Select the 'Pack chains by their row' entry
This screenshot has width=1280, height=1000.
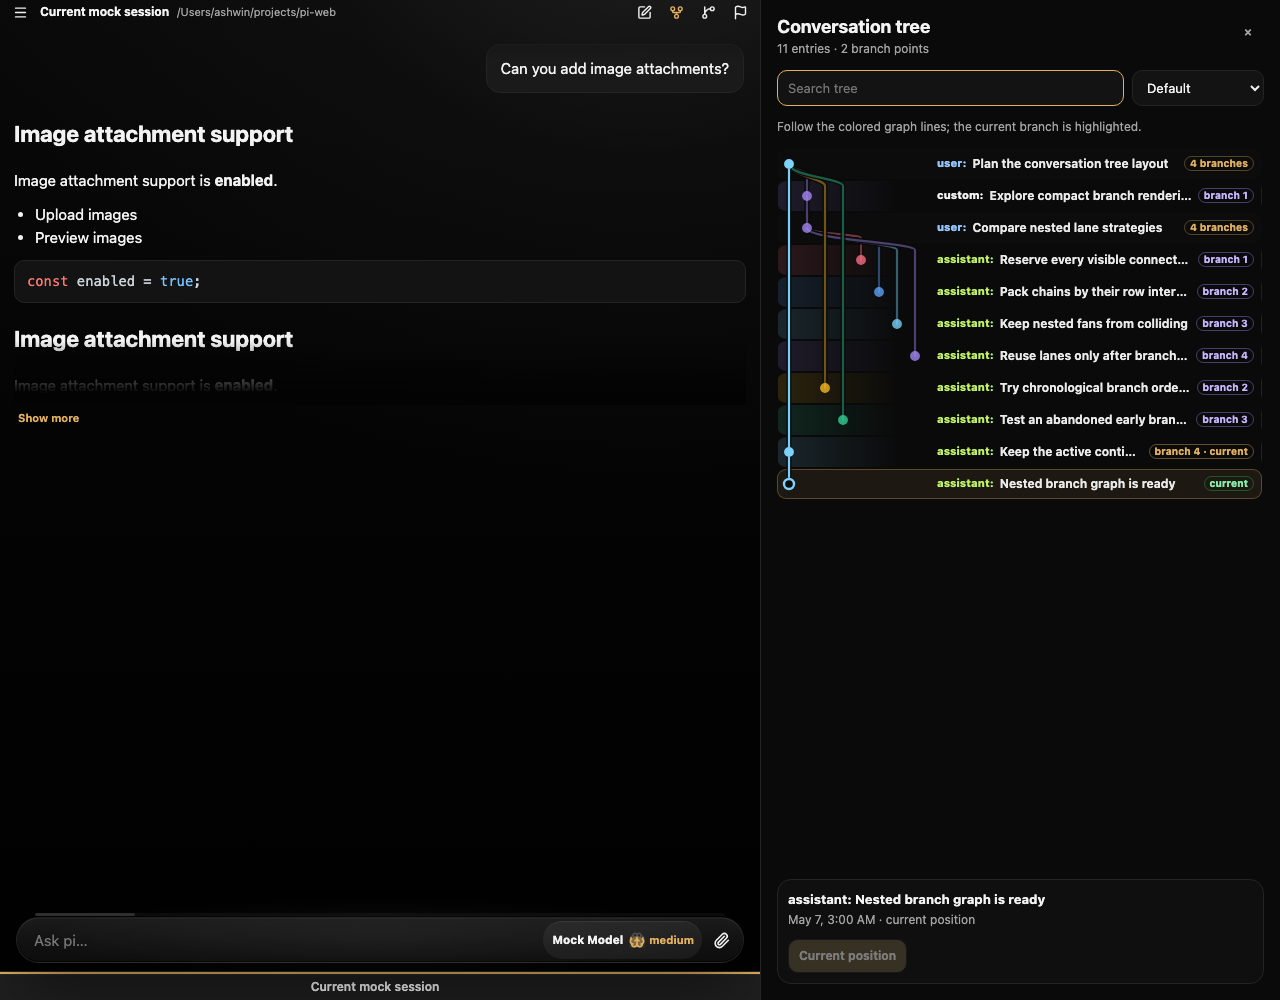pyautogui.click(x=1019, y=292)
